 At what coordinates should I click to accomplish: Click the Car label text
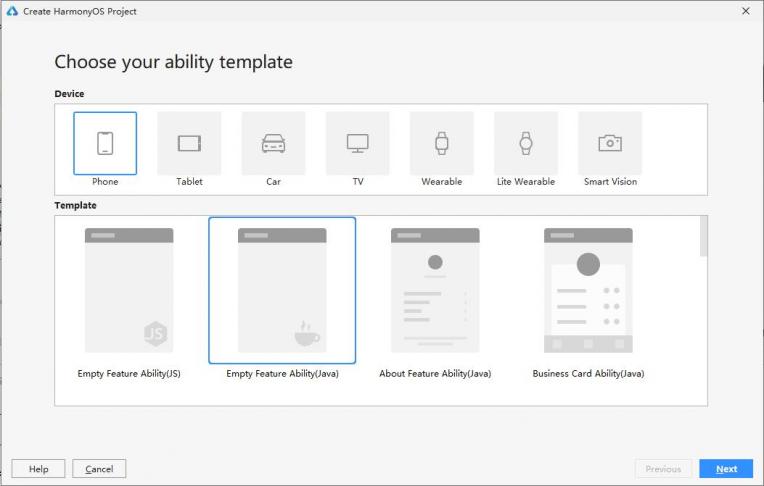(x=273, y=181)
